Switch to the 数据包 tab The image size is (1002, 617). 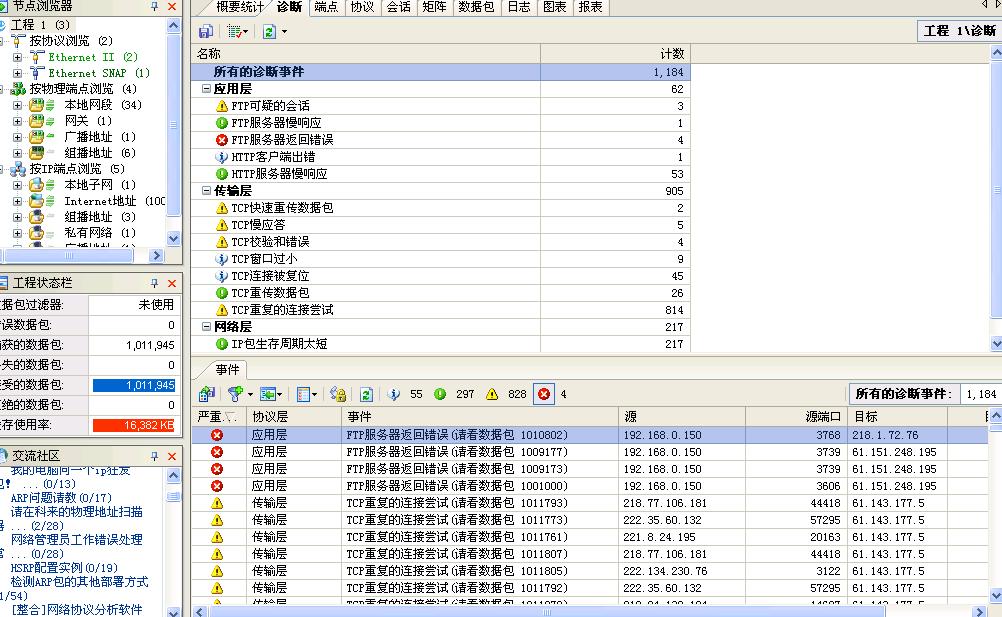click(x=476, y=6)
